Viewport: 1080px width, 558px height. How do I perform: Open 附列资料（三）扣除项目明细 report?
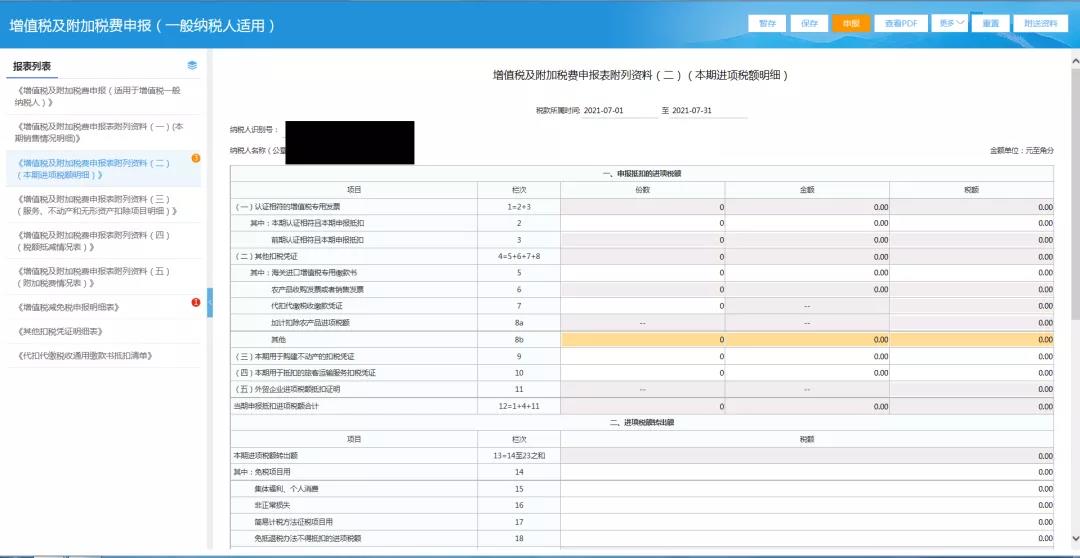98,205
